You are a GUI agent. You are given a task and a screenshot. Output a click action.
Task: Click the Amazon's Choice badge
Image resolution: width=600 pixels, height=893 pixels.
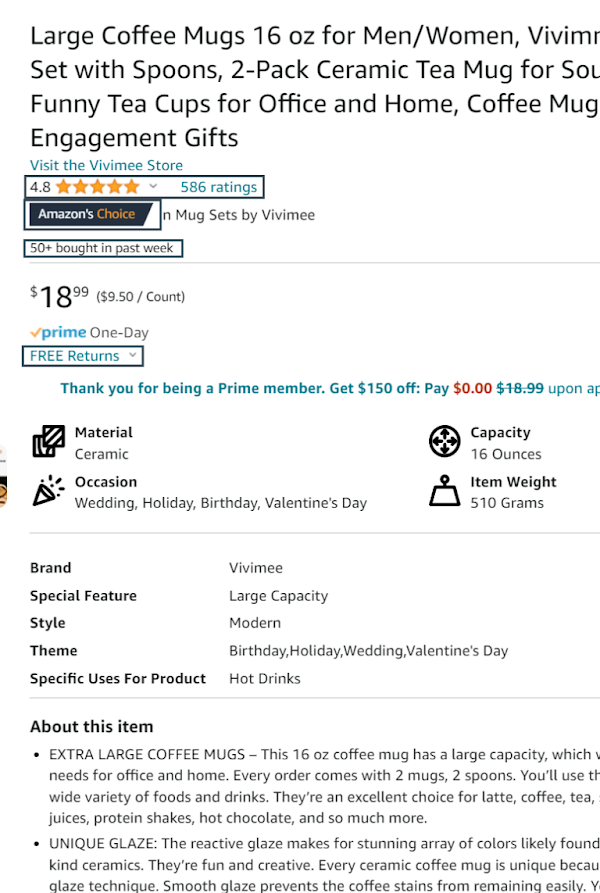[x=92, y=214]
